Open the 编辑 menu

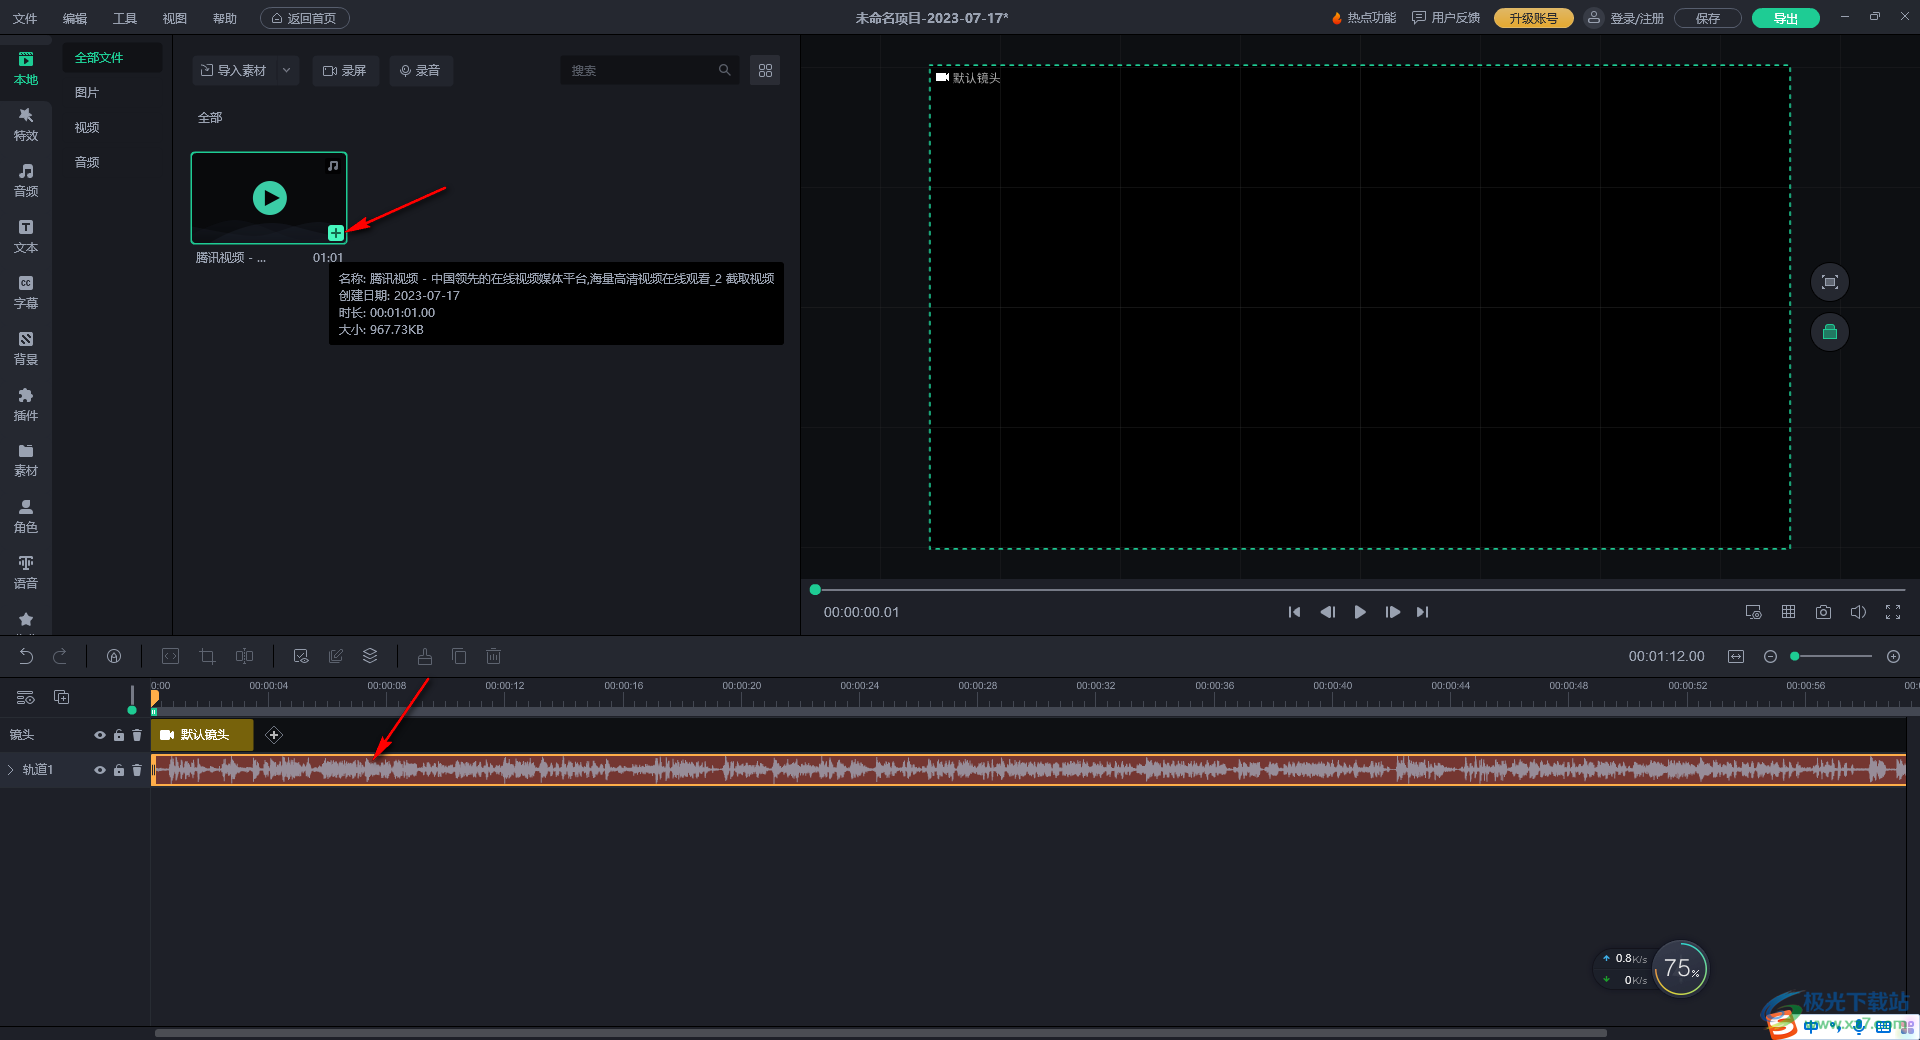coord(75,18)
